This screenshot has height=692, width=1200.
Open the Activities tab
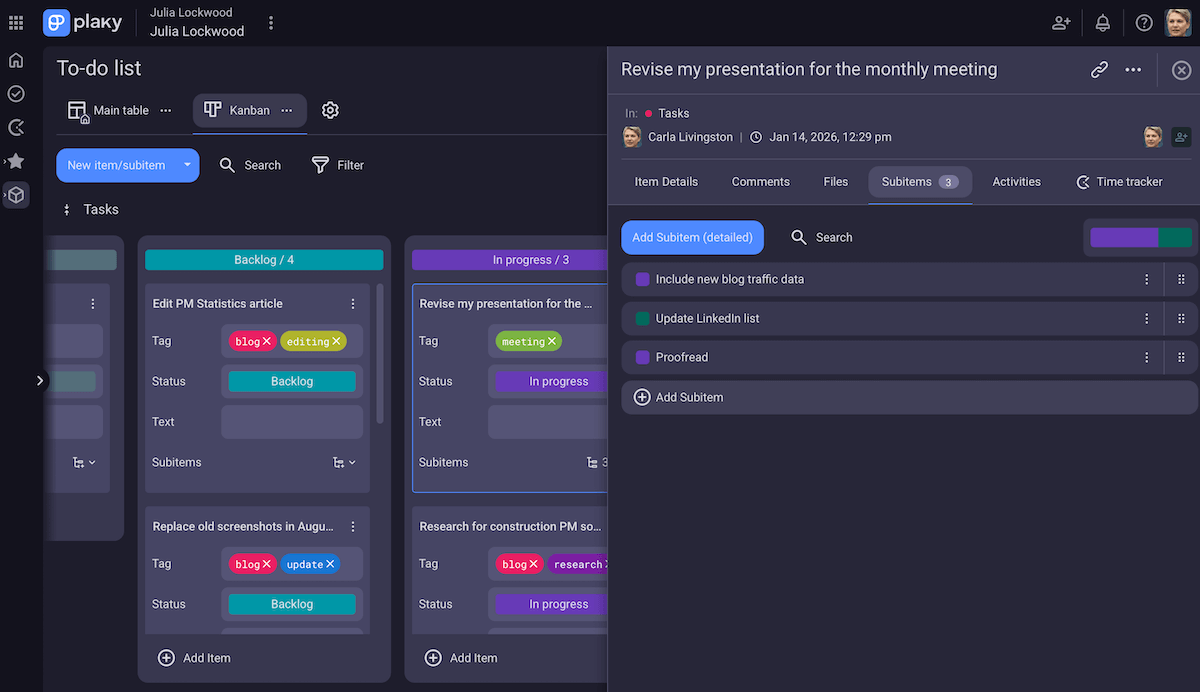(x=1016, y=182)
